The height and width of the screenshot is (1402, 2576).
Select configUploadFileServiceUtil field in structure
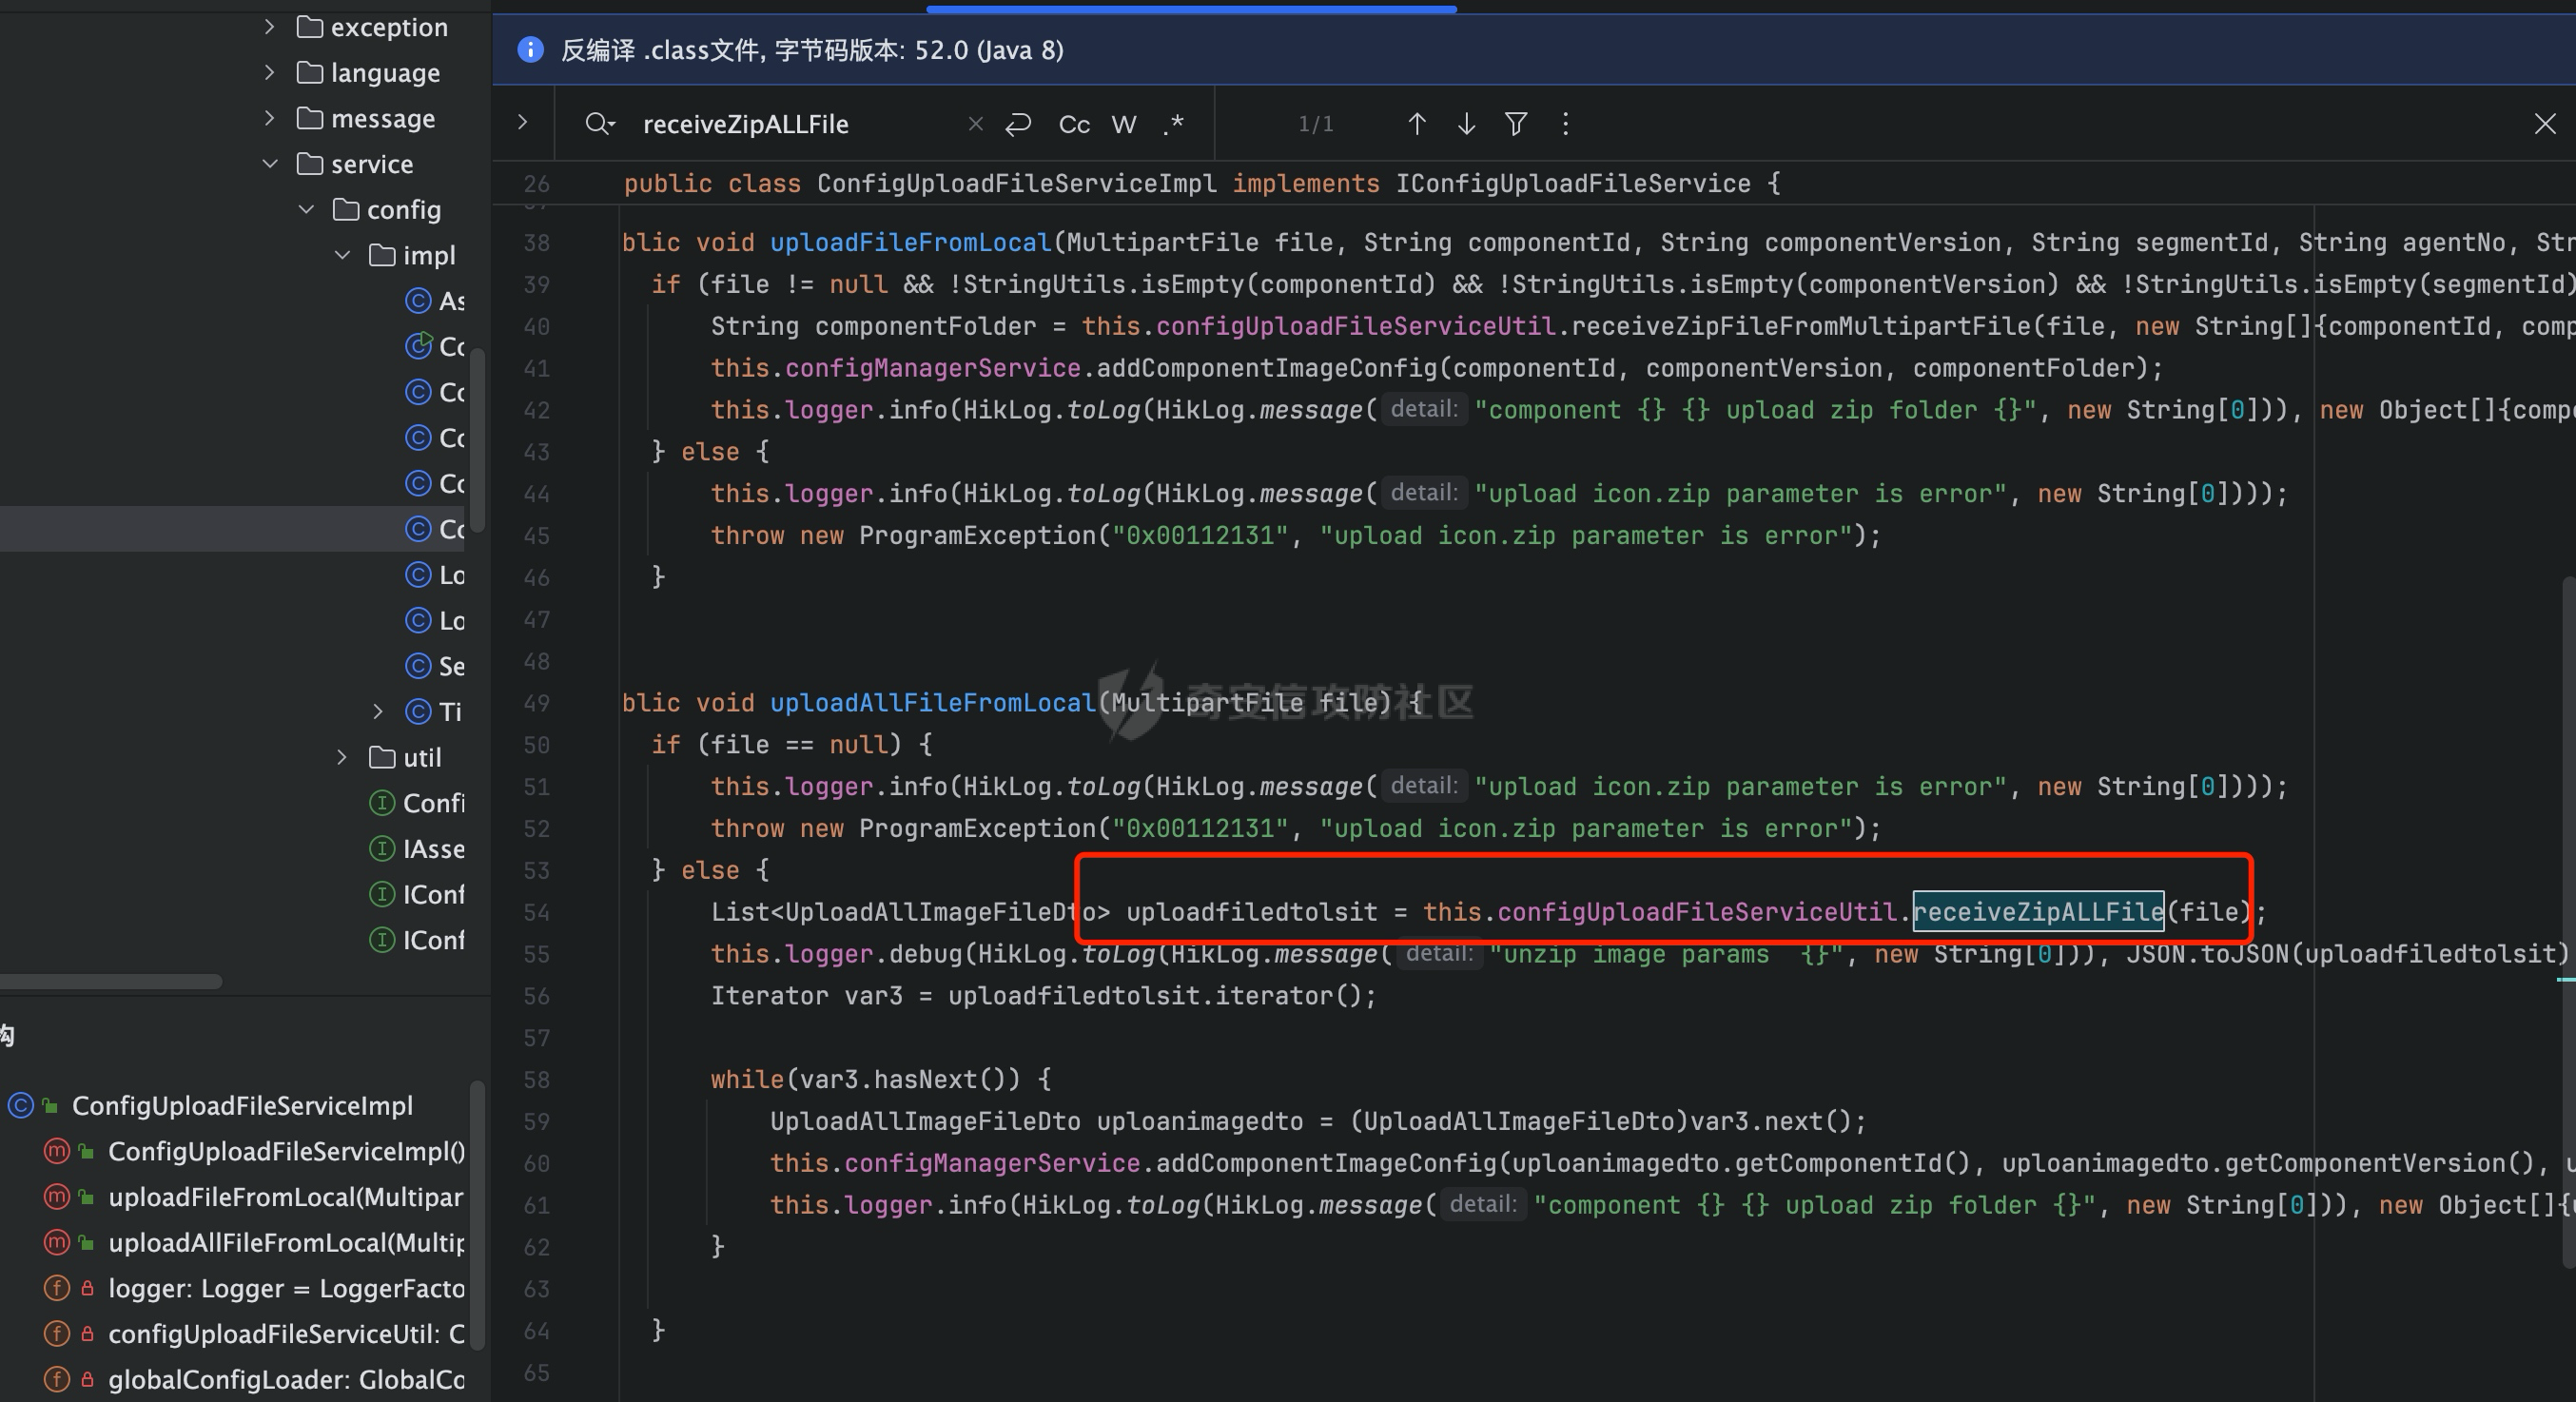pyautogui.click(x=286, y=1334)
